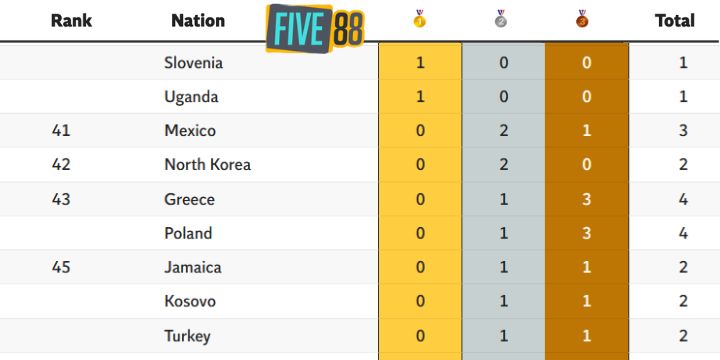
Task: Click Kosovo in the nation column
Action: click(x=190, y=301)
